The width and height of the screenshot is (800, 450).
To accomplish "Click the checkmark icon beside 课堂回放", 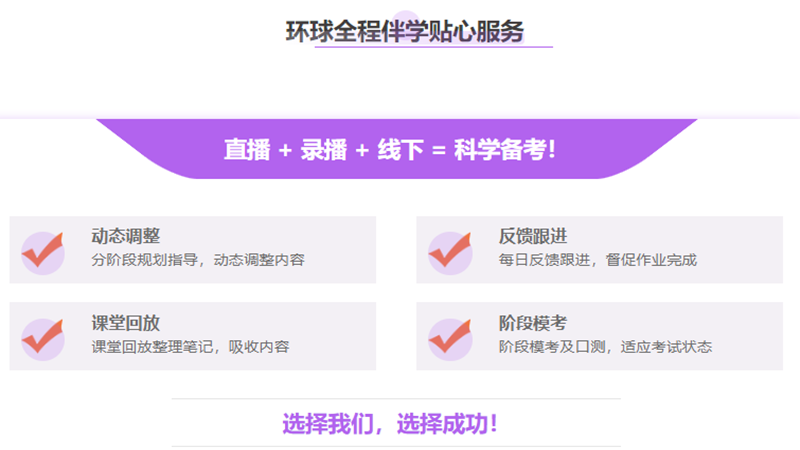I will coord(43,339).
